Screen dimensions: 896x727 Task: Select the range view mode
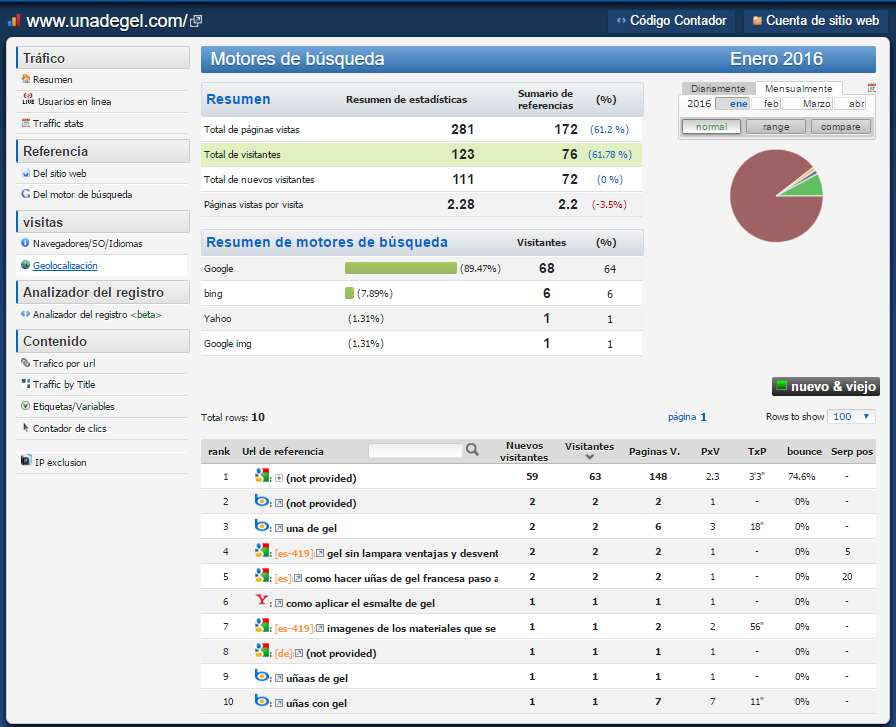click(x=776, y=126)
